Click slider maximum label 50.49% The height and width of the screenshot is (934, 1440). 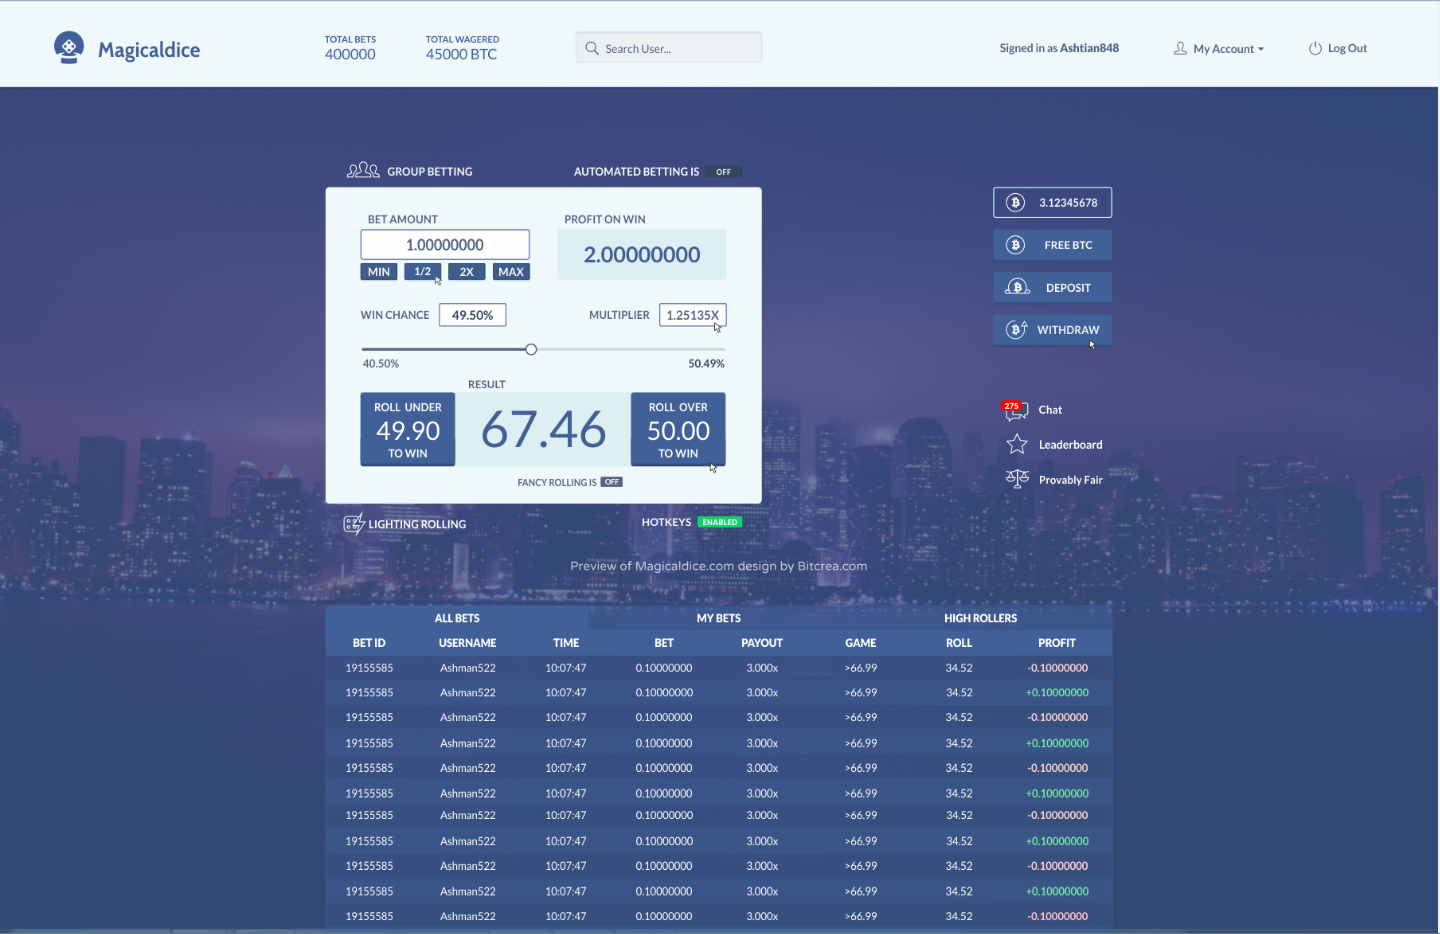point(706,364)
